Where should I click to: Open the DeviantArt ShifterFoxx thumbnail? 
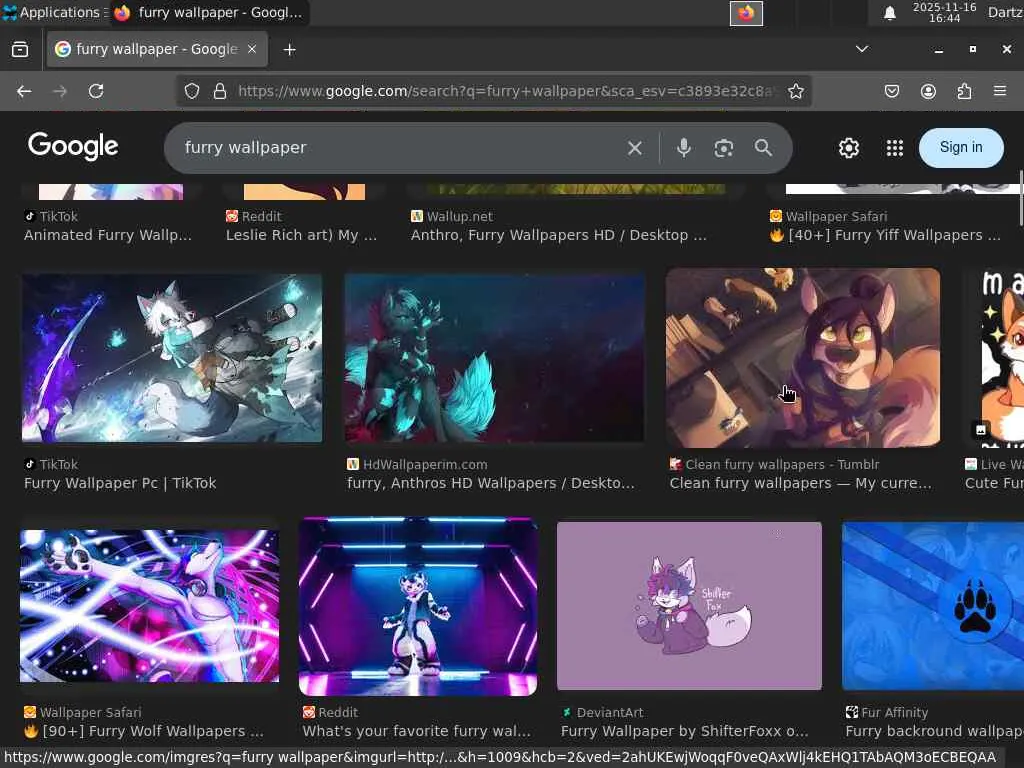tap(689, 606)
